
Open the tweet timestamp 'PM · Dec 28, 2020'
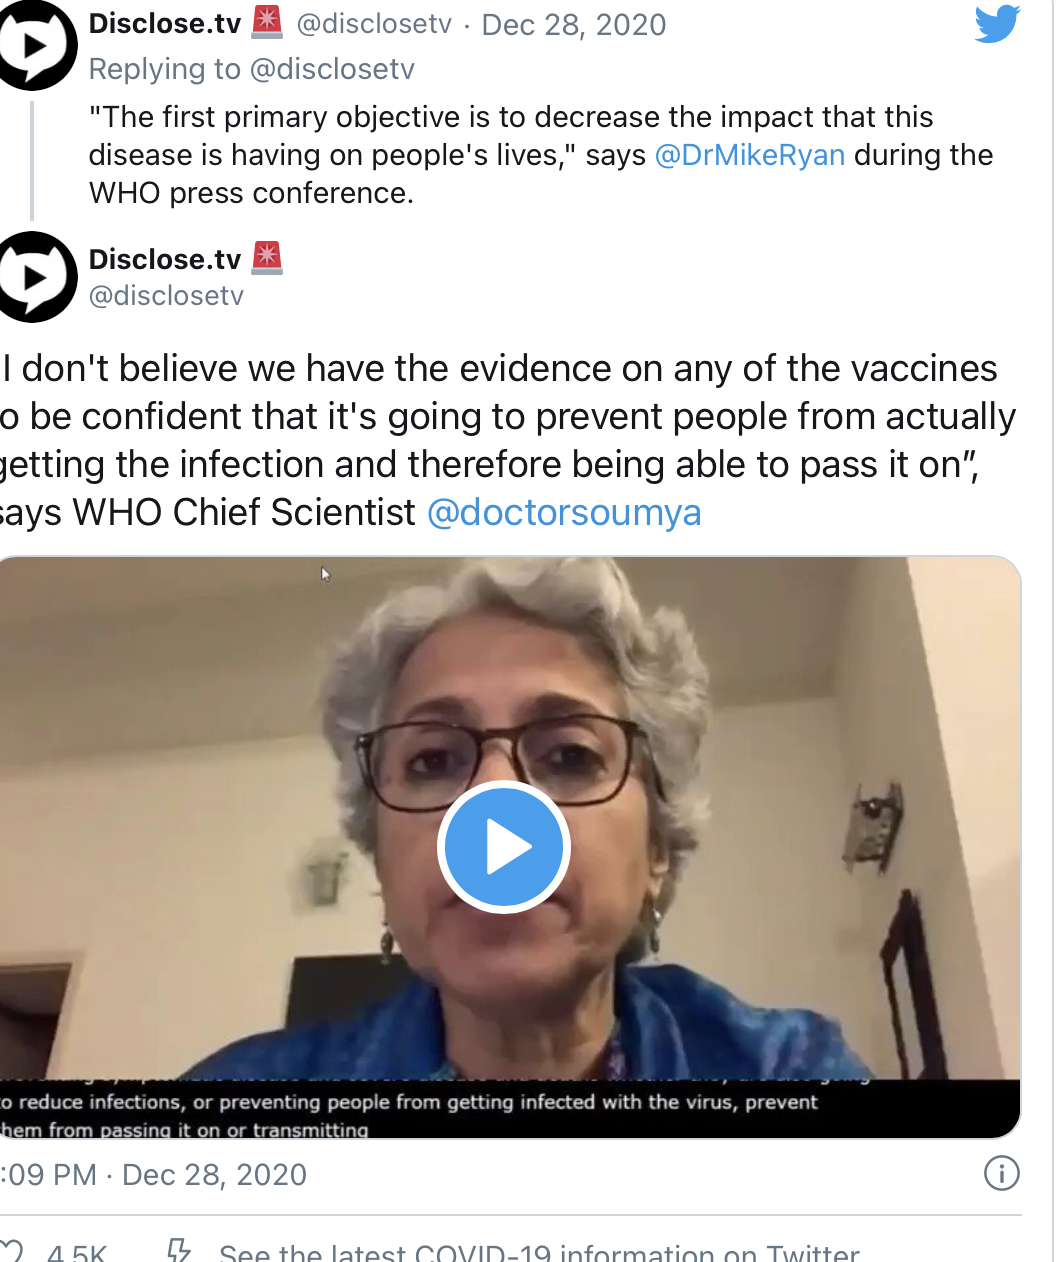[153, 1174]
